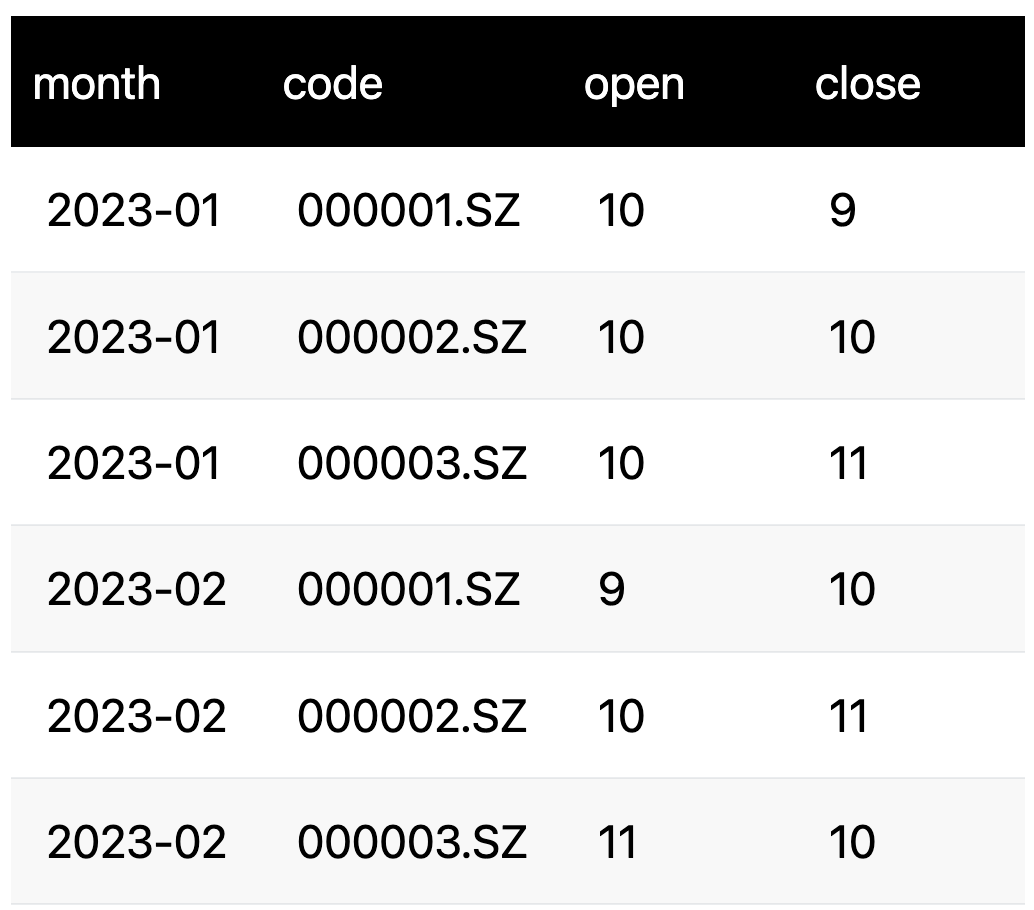Click close value 9 for 2023-01 000001.SZ
The image size is (1034, 910).
[x=842, y=211]
